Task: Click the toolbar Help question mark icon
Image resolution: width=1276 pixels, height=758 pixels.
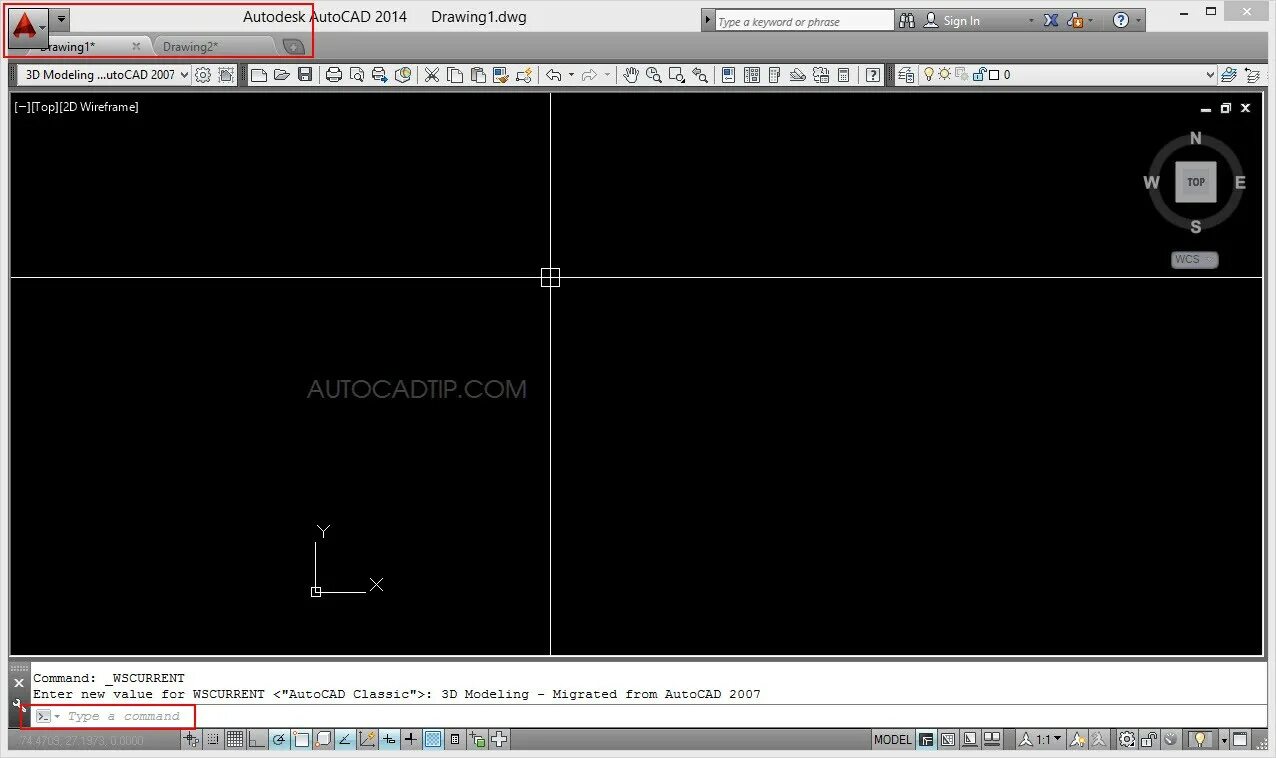Action: click(873, 75)
